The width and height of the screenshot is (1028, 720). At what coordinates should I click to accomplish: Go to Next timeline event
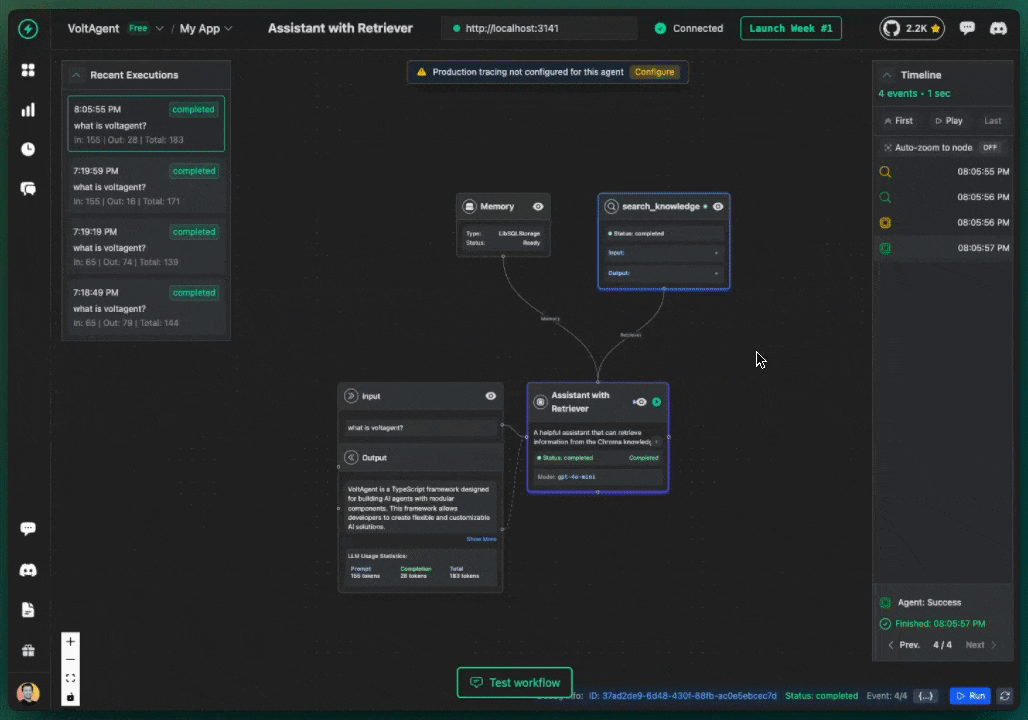981,645
